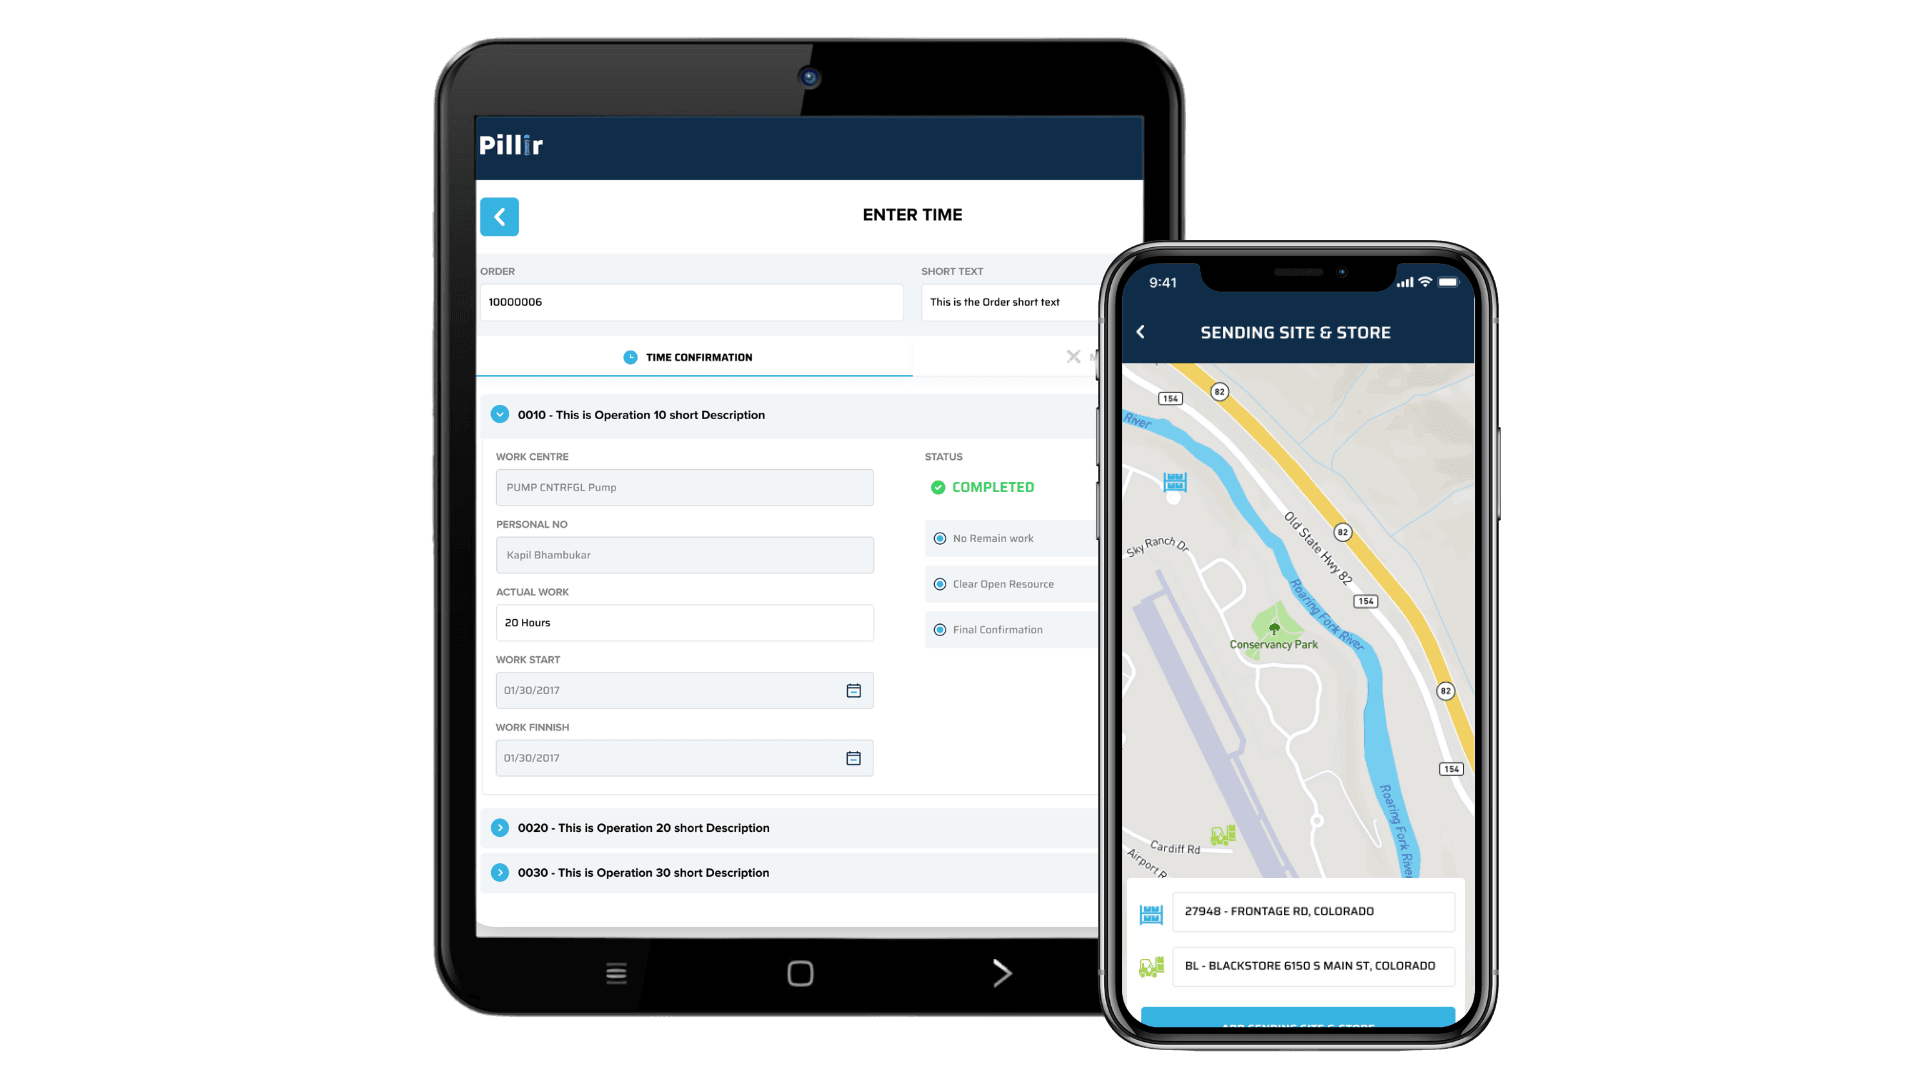Click the Actual Work hours input field

[x=683, y=621]
